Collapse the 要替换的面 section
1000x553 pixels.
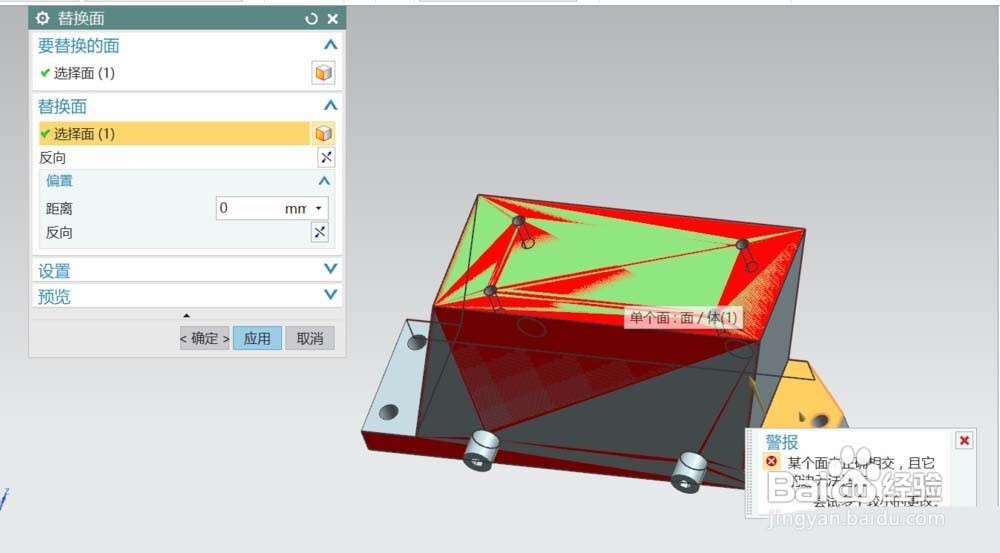click(330, 45)
